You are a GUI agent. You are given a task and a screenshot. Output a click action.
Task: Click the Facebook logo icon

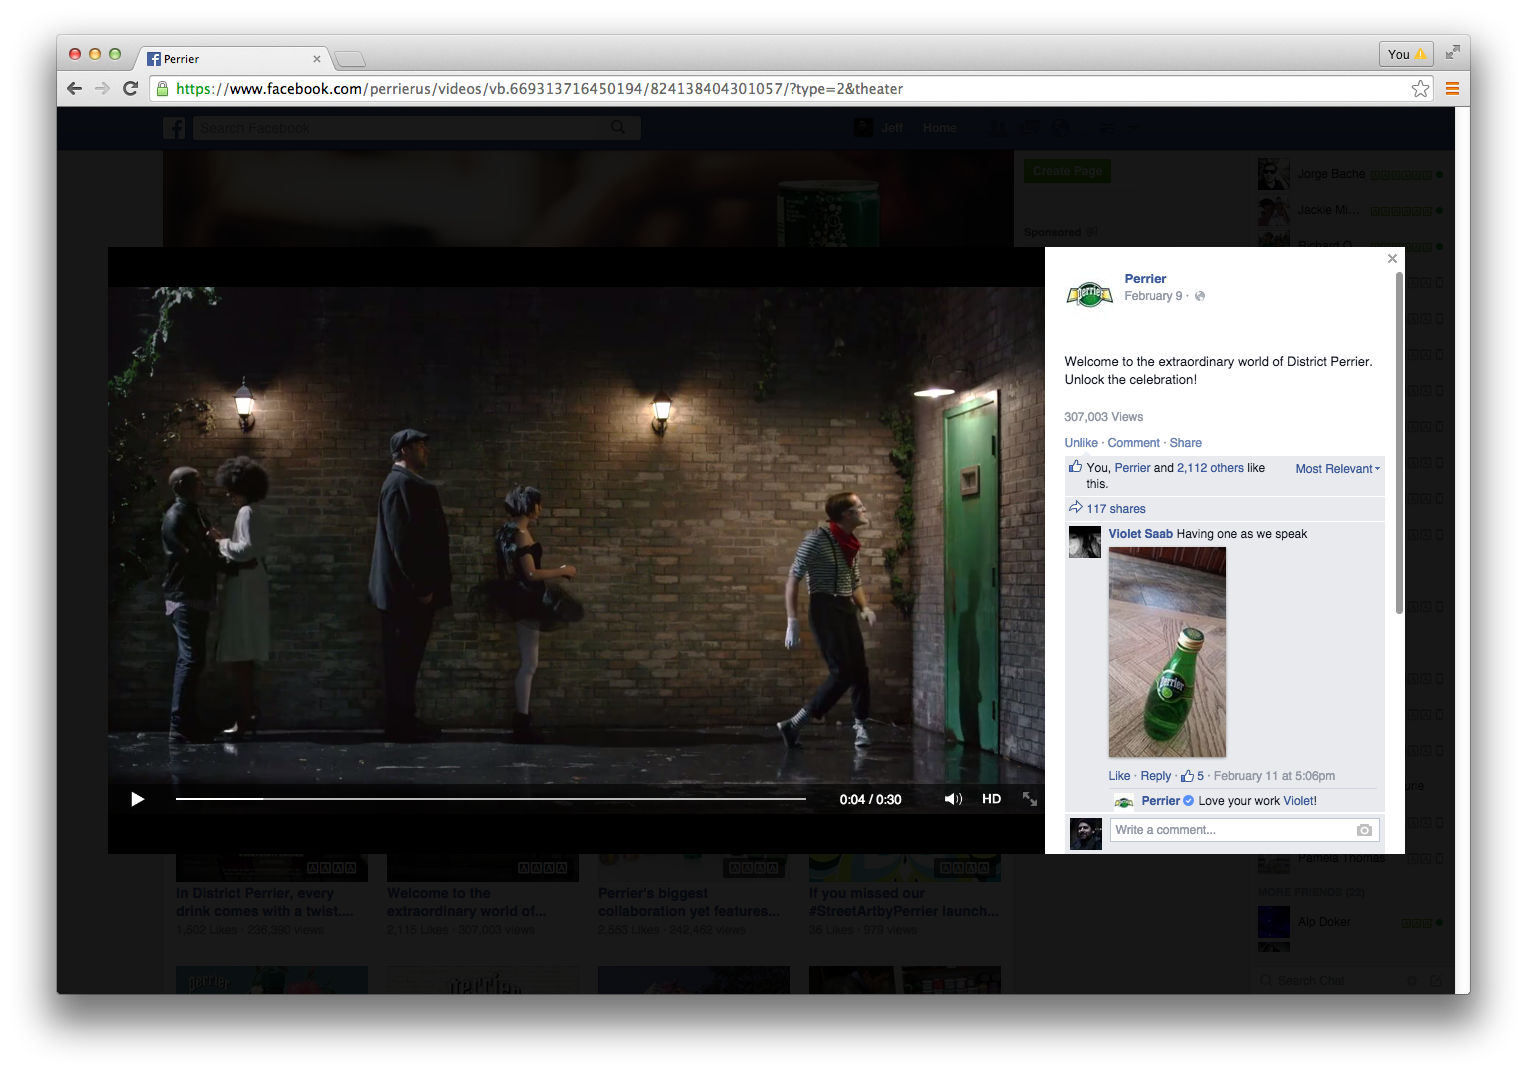174,128
